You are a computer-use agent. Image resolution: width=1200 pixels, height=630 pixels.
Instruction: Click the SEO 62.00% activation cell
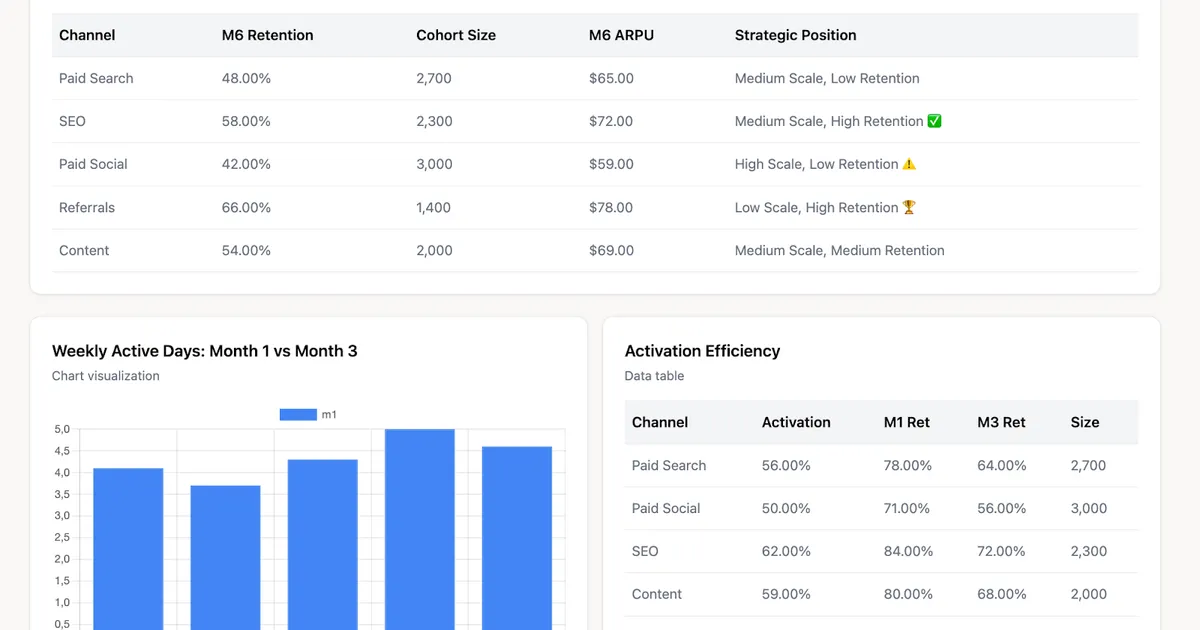(786, 551)
